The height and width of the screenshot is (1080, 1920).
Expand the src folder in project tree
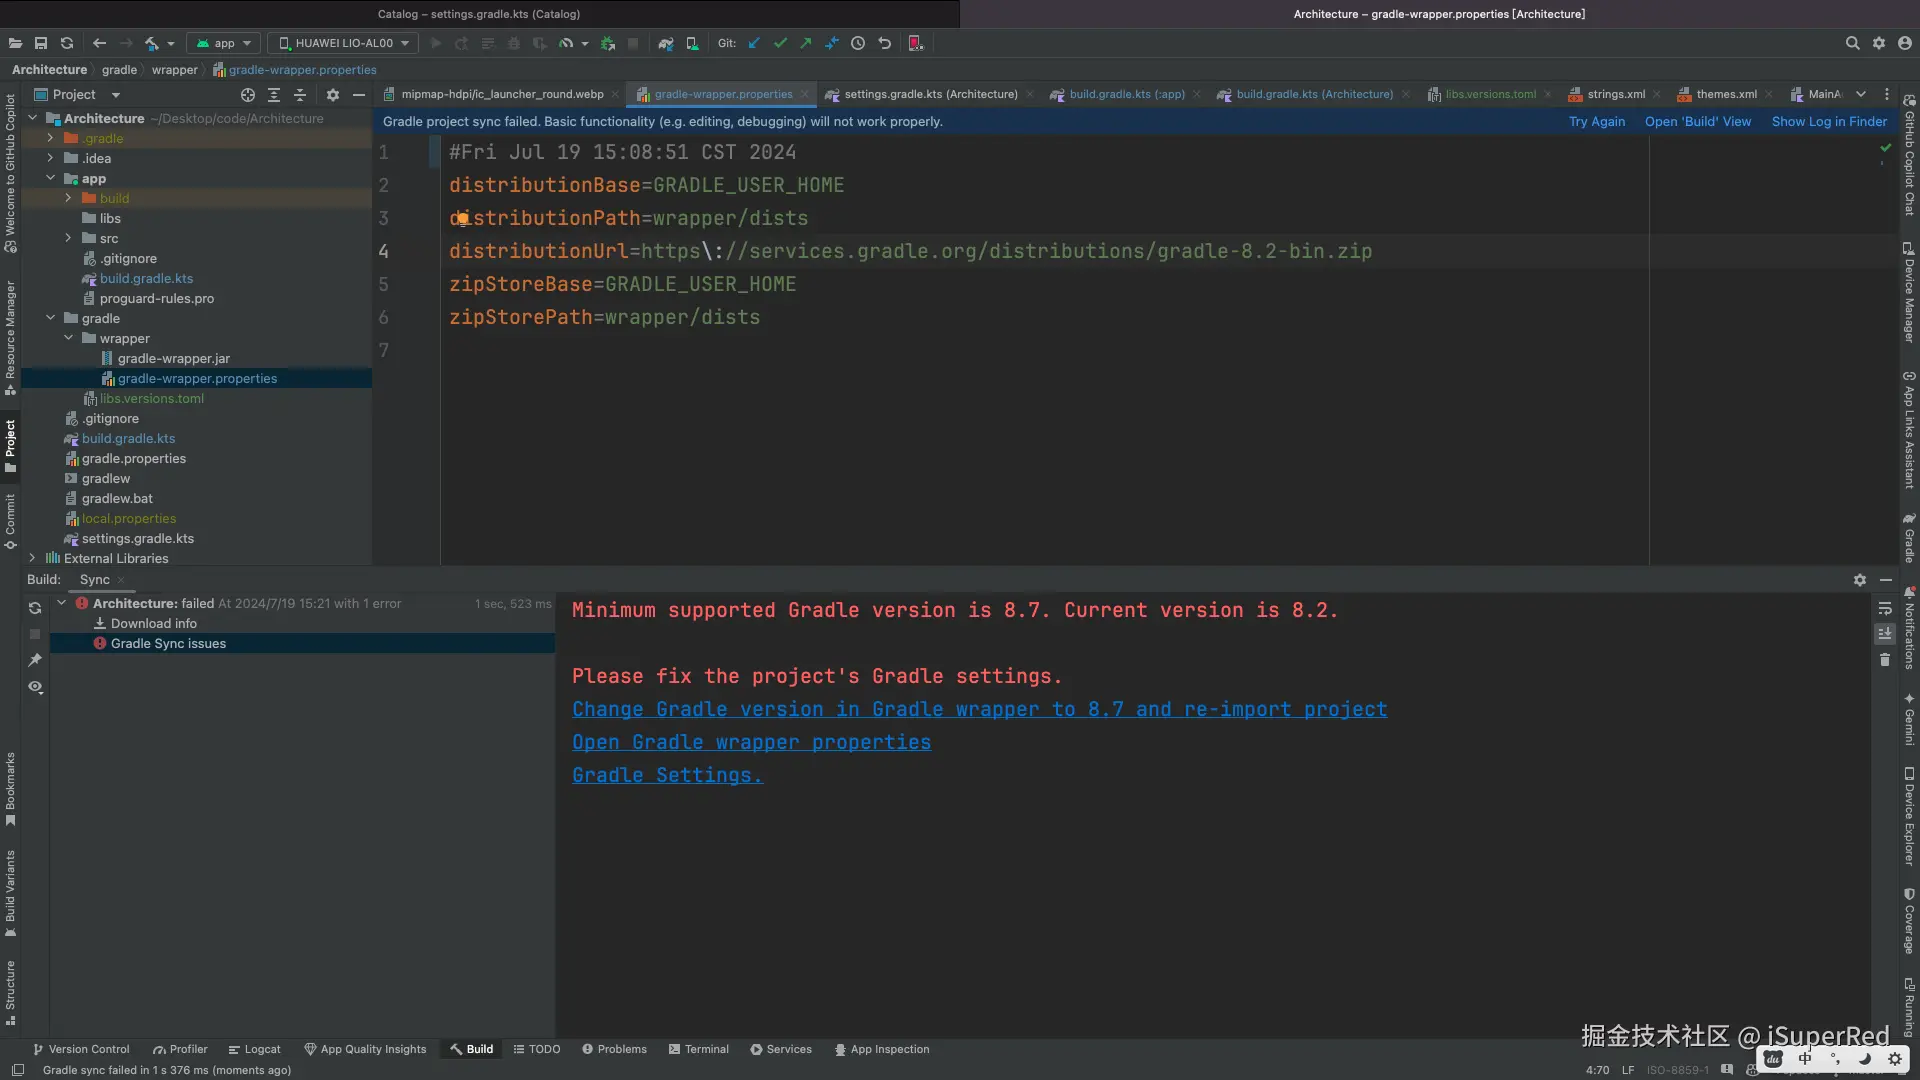coord(68,238)
